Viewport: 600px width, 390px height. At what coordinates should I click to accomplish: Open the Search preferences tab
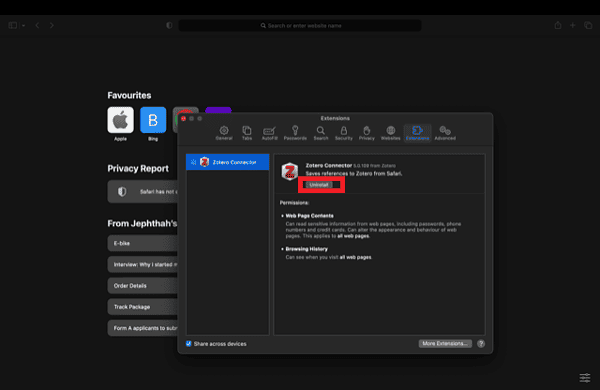(x=321, y=133)
